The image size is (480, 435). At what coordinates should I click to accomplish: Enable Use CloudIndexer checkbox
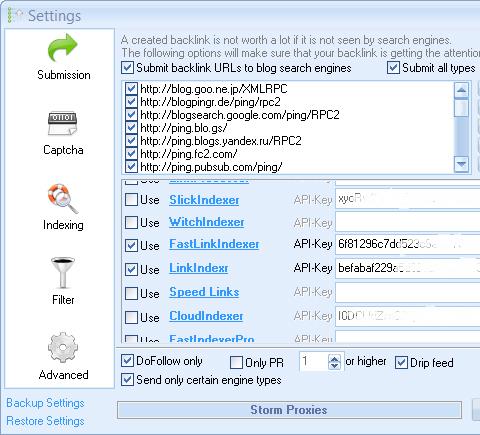pyautogui.click(x=131, y=317)
